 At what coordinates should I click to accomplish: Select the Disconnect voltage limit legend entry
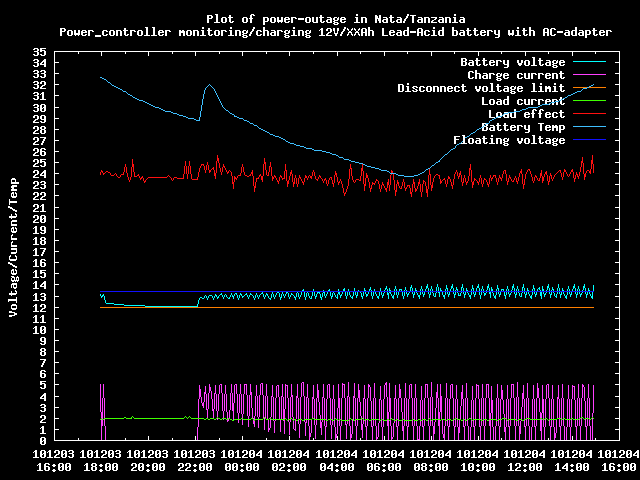click(481, 88)
